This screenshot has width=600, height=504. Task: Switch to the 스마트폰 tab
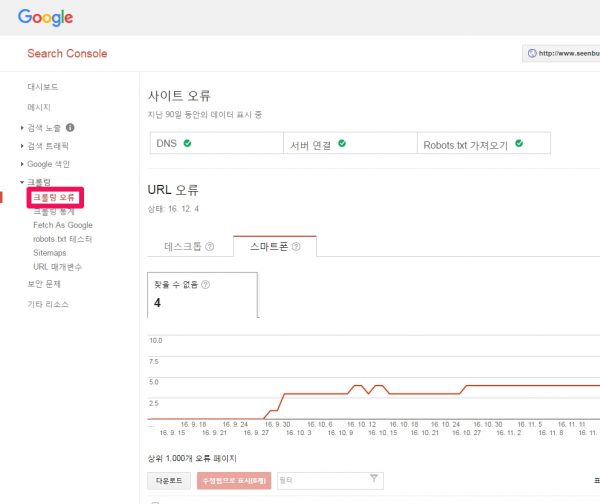coord(275,246)
